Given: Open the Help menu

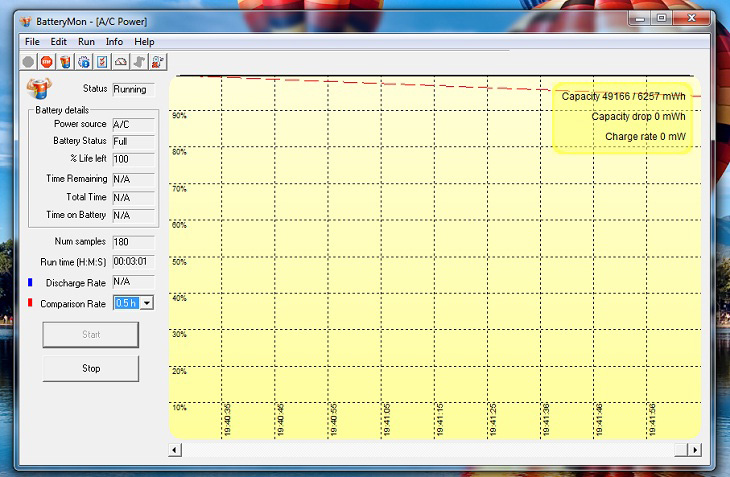Looking at the screenshot, I should pos(144,42).
